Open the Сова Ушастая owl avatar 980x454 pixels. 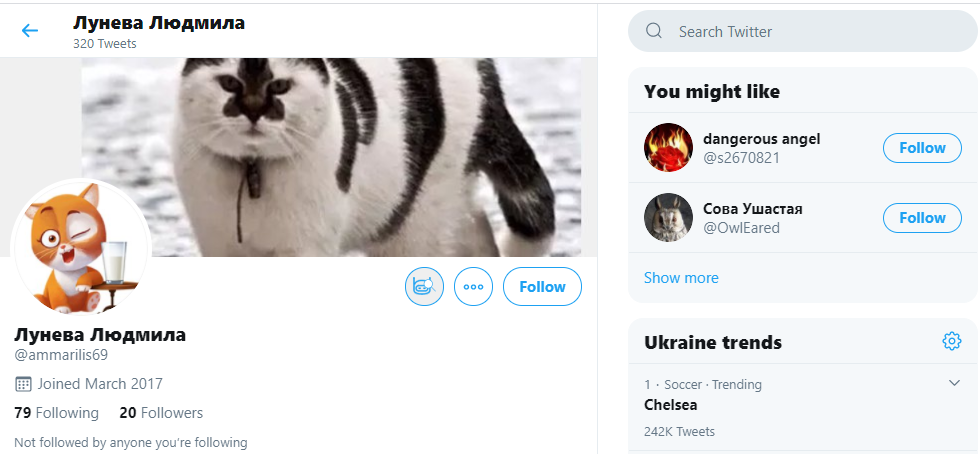click(x=668, y=218)
